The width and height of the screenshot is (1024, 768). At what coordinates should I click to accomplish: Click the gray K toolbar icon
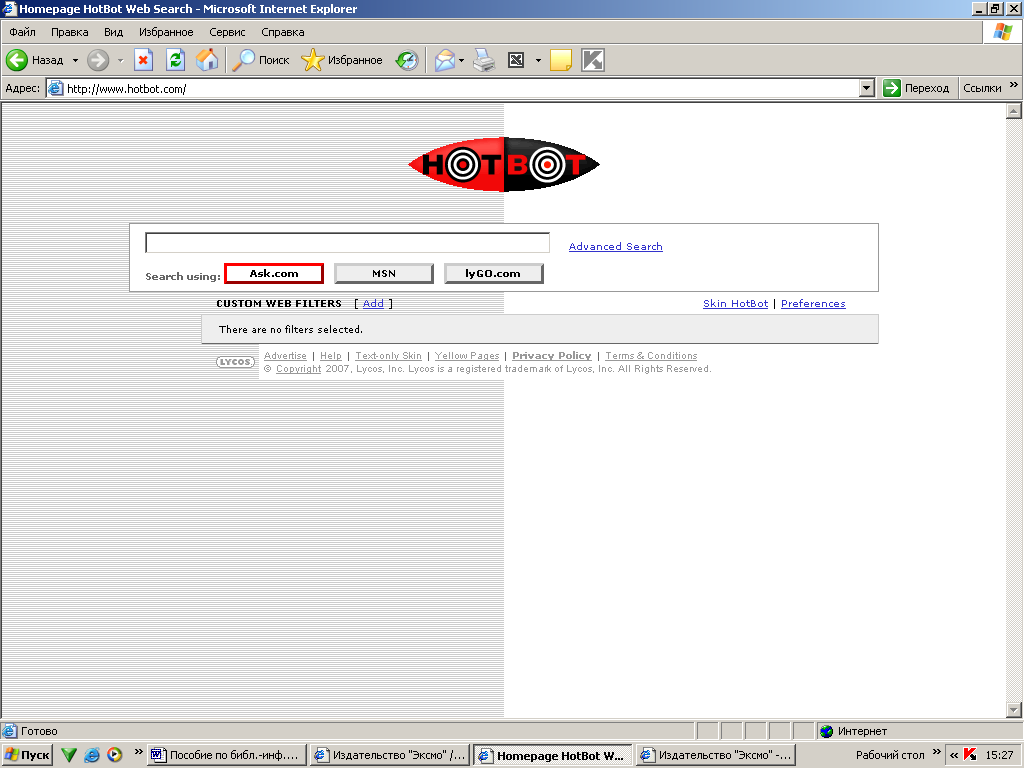(x=593, y=60)
